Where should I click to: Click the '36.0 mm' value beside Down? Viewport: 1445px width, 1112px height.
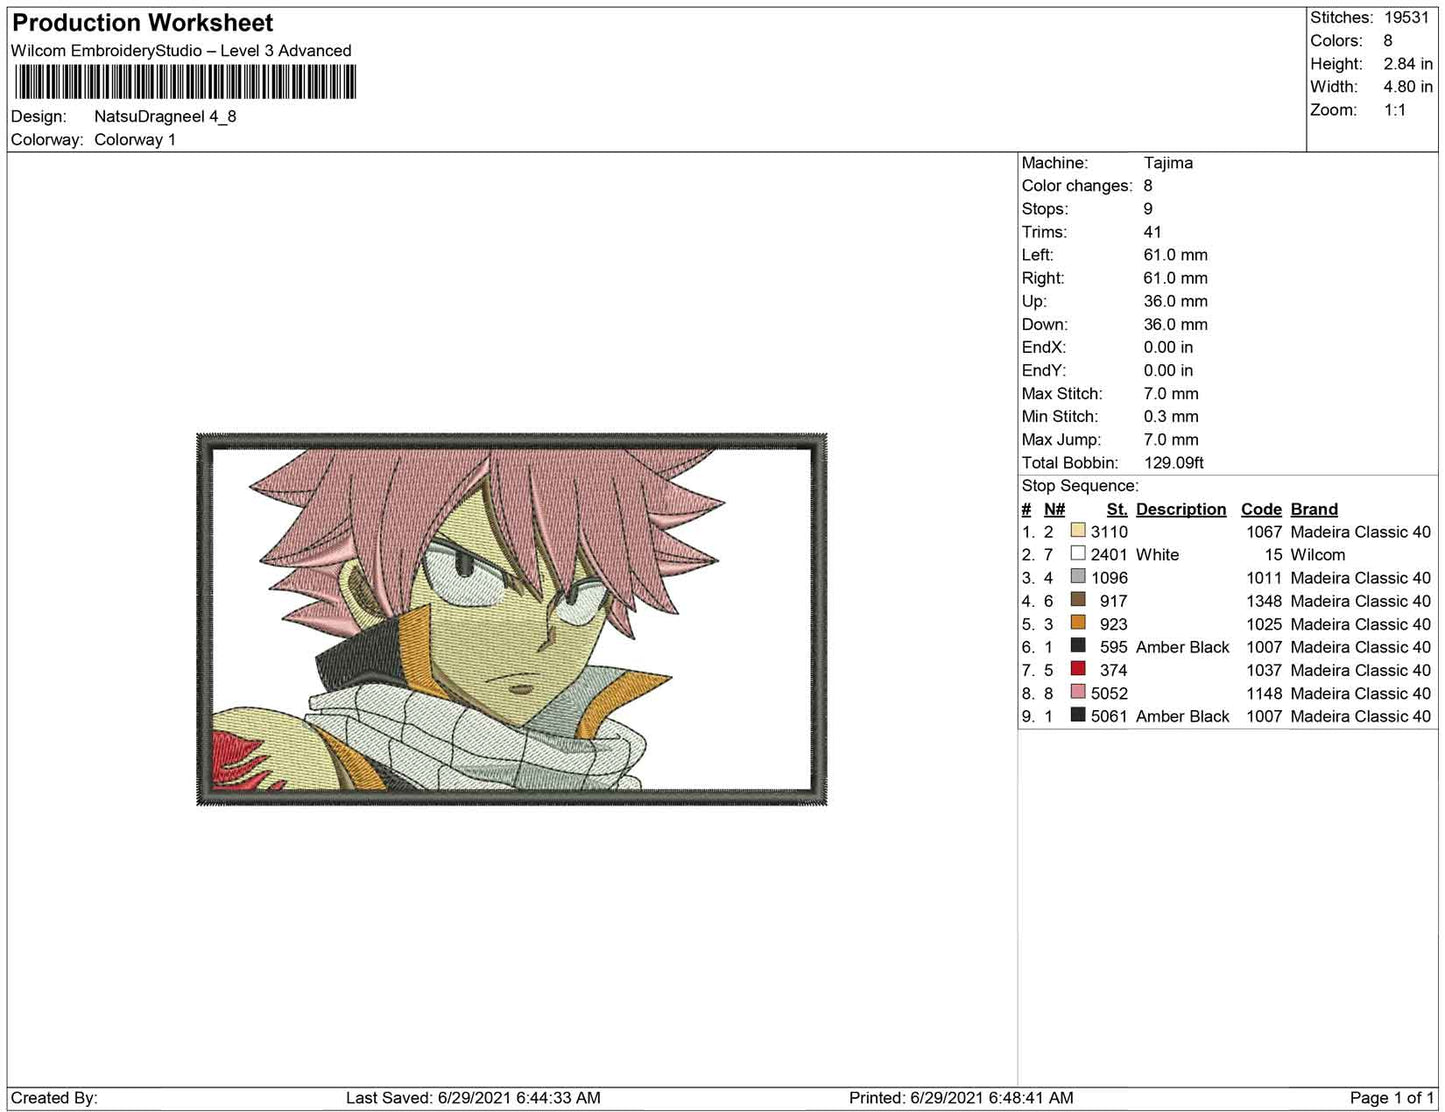point(1176,324)
